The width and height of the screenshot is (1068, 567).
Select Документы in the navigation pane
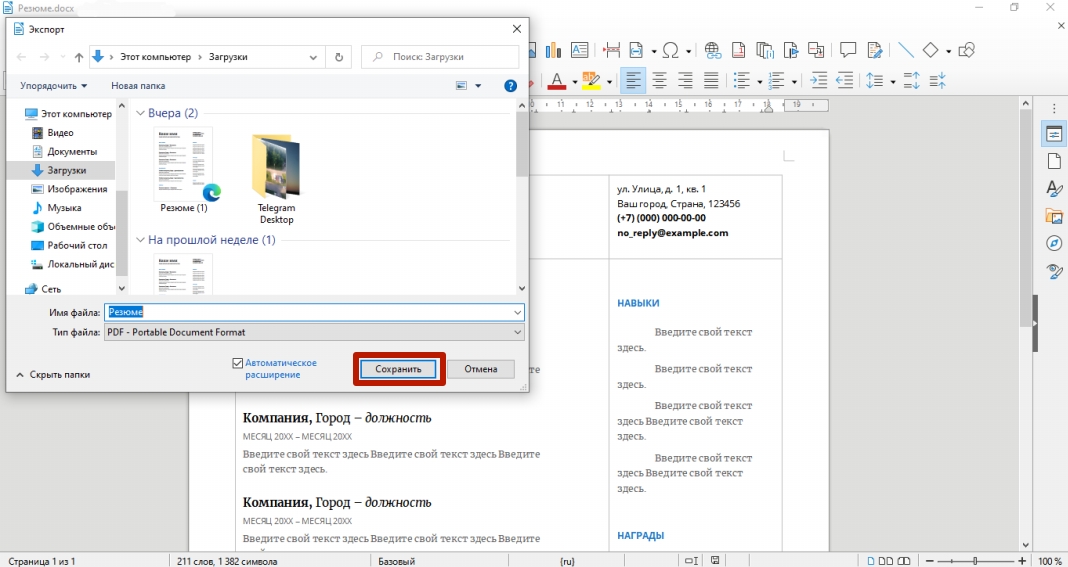pyautogui.click(x=71, y=152)
